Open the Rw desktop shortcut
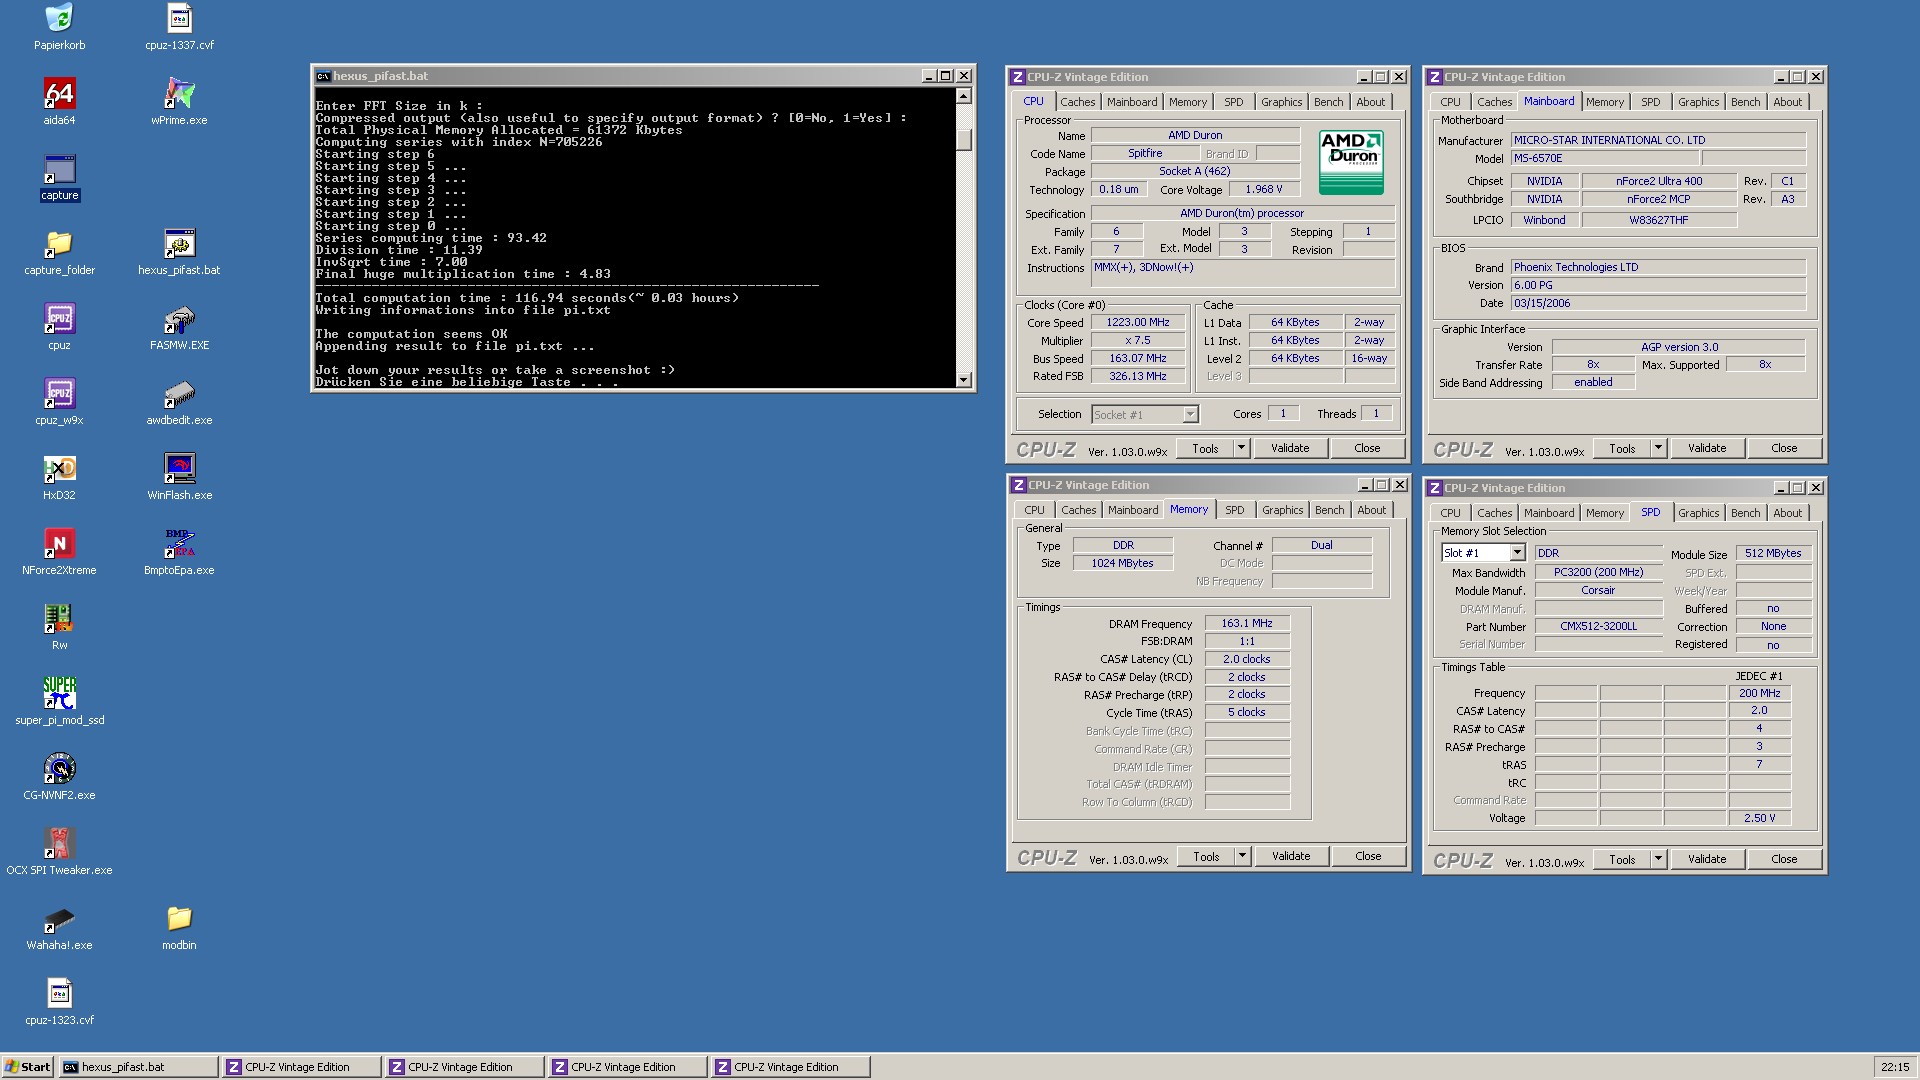 pos(59,618)
